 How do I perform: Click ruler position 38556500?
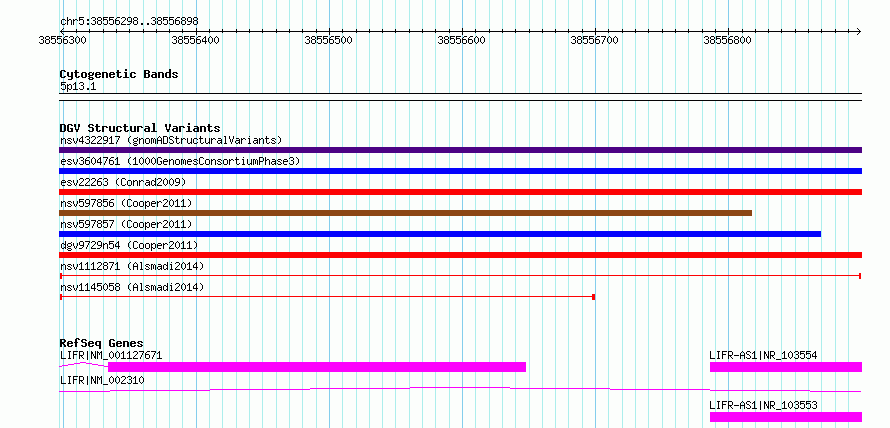(328, 40)
